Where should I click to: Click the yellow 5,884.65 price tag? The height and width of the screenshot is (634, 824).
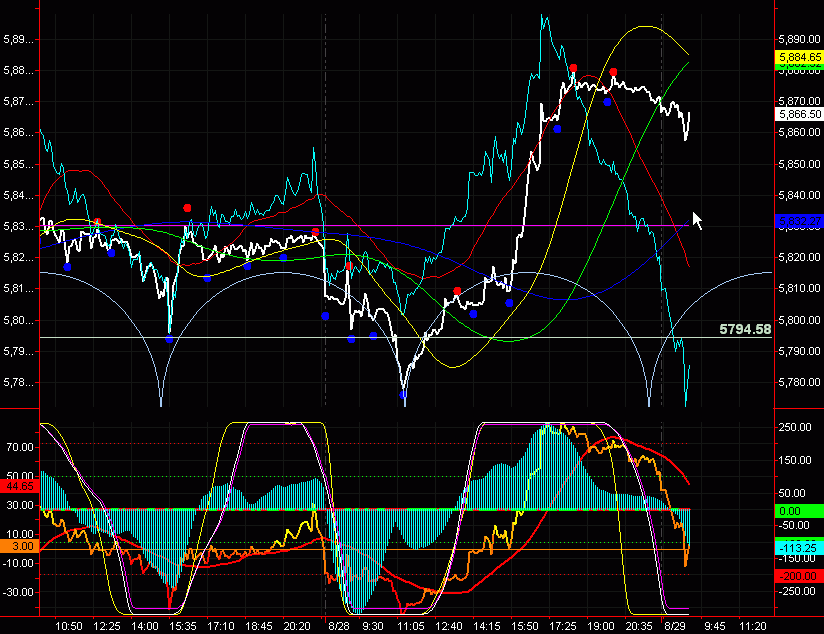pos(799,57)
